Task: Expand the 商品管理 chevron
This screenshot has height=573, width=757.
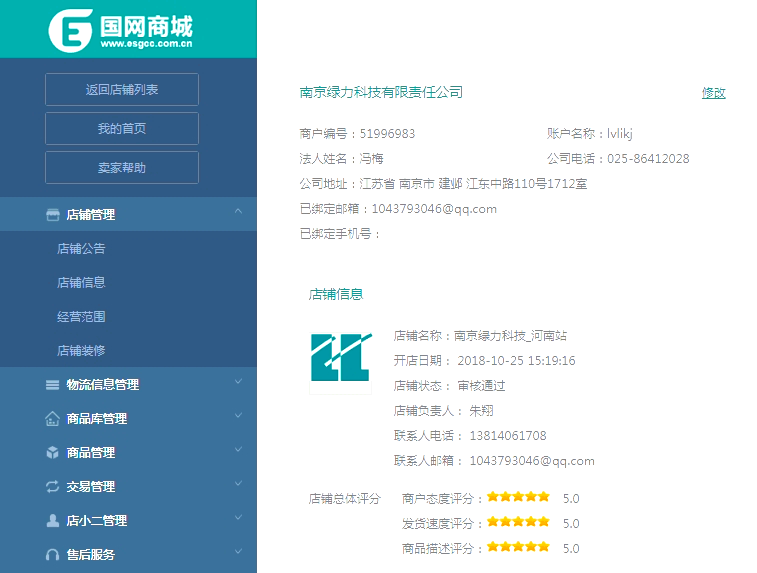Action: (x=238, y=449)
